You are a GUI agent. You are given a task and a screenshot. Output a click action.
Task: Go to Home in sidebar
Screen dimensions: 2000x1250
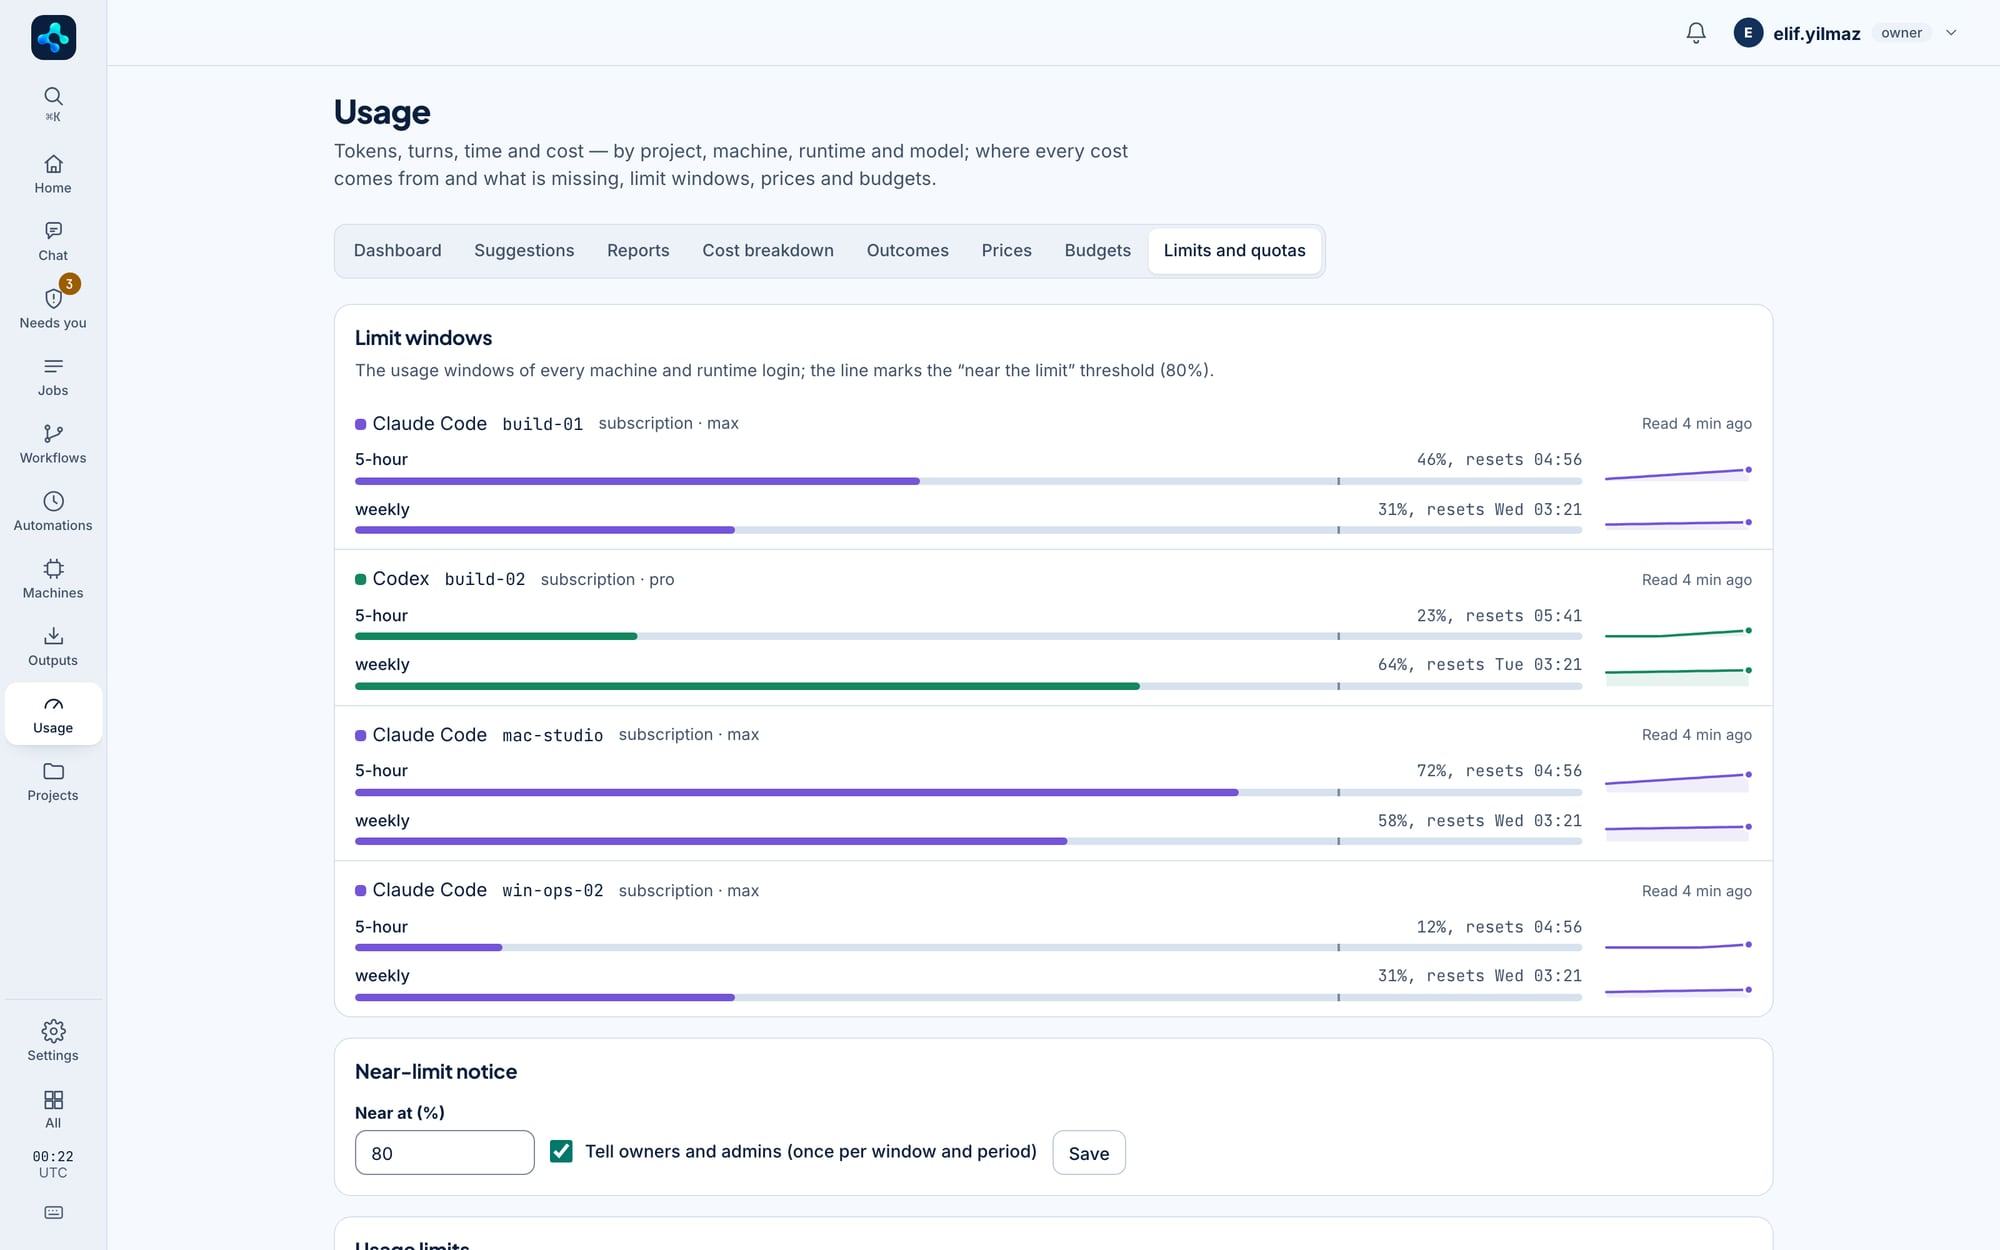point(53,174)
